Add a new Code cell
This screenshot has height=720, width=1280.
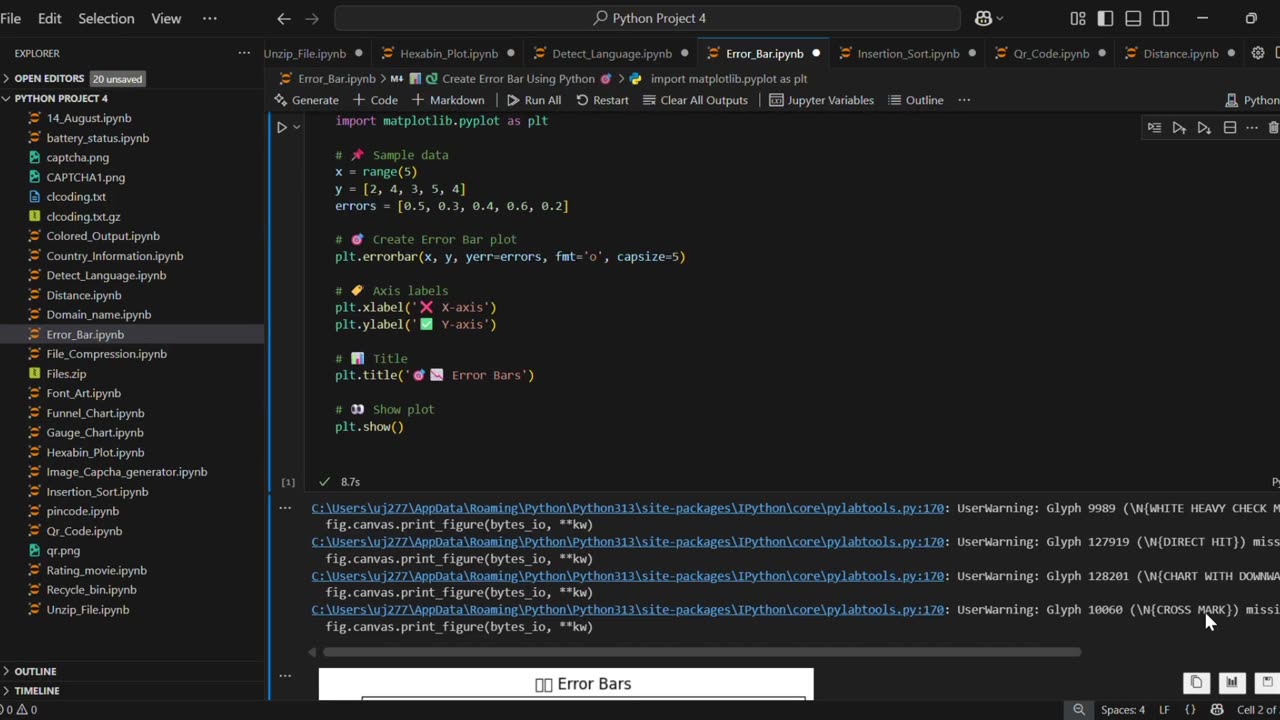375,100
